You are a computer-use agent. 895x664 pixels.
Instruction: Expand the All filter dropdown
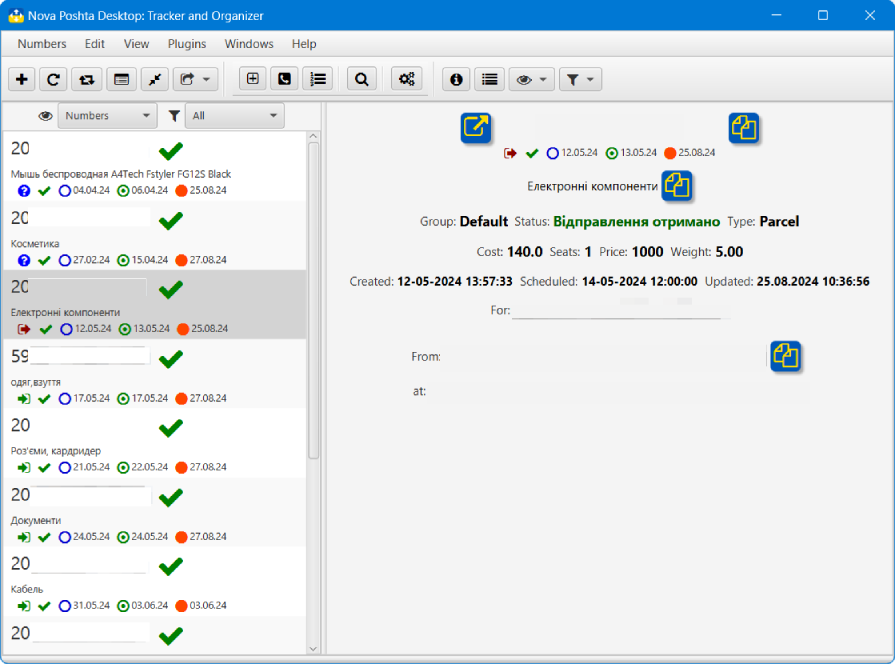(x=235, y=116)
